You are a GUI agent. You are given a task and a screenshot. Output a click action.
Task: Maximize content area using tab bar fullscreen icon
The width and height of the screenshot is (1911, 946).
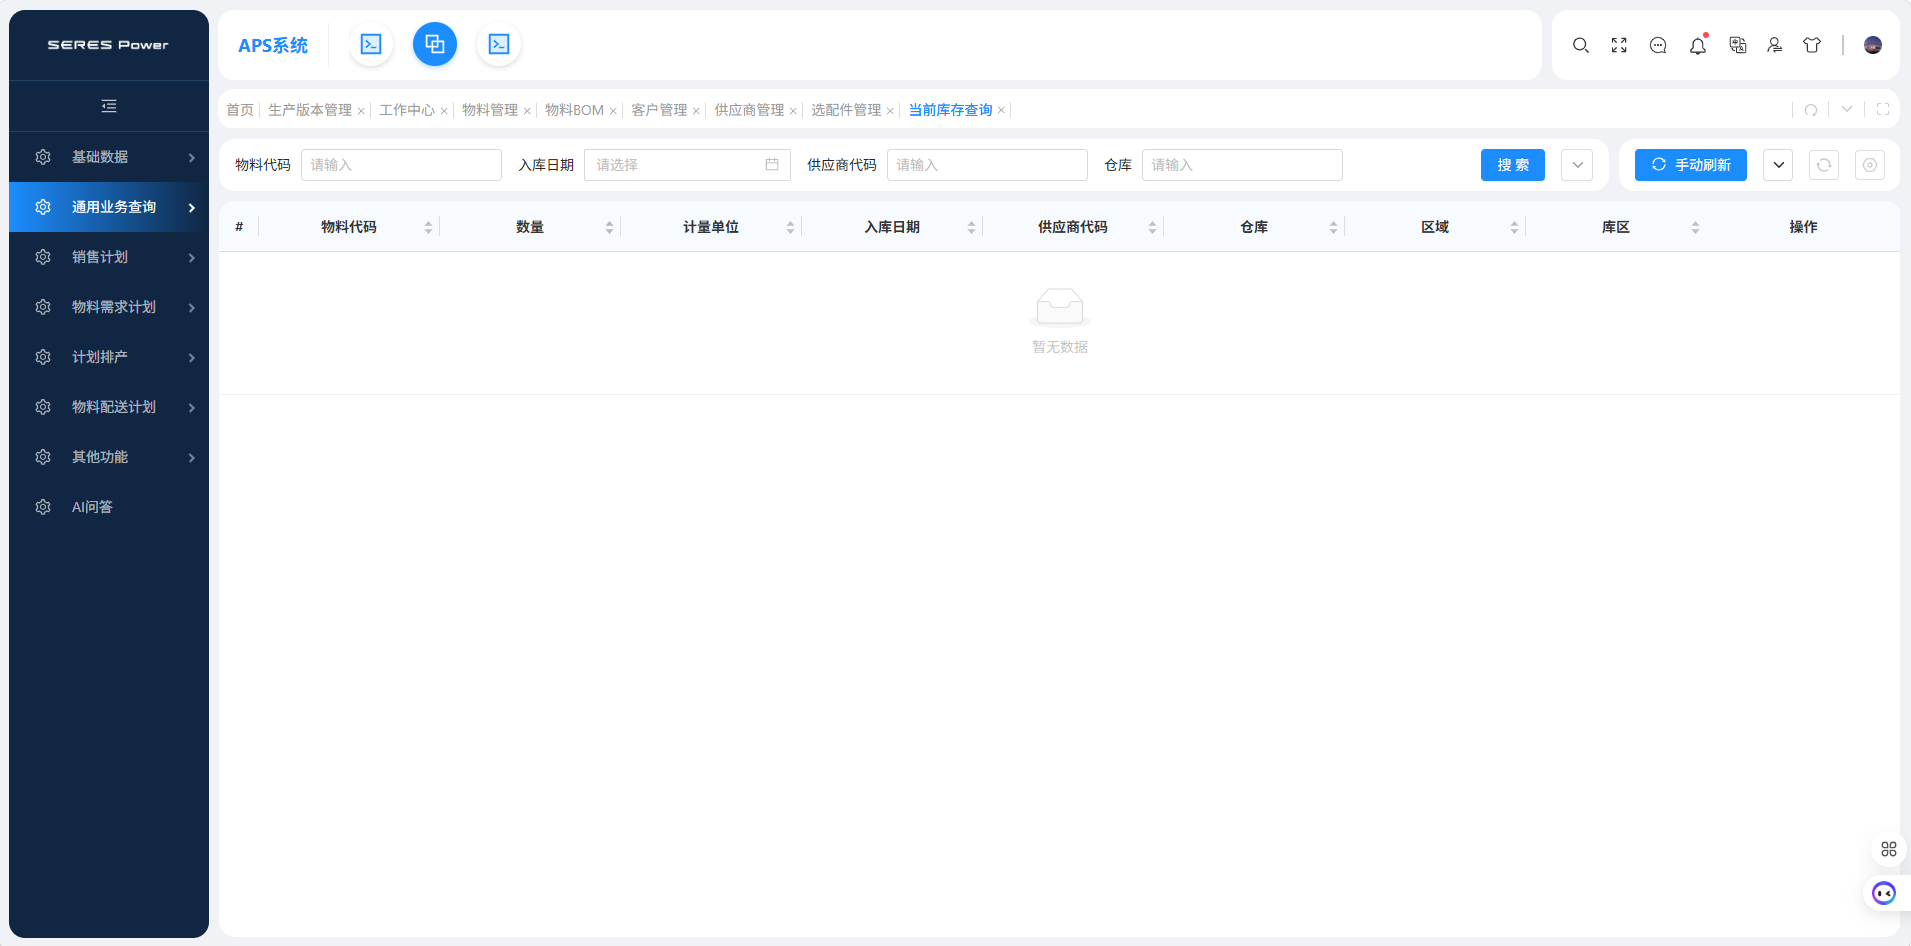coord(1883,110)
